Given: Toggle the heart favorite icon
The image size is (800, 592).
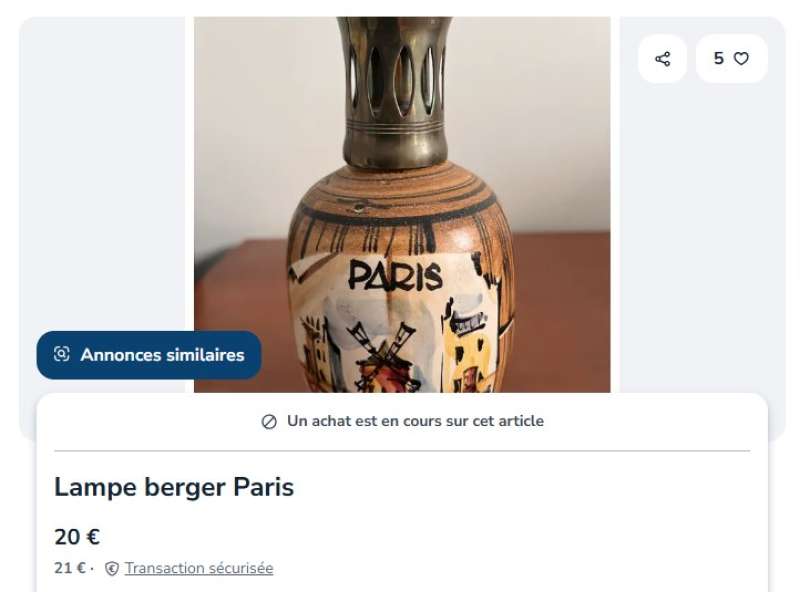Looking at the screenshot, I should (741, 59).
